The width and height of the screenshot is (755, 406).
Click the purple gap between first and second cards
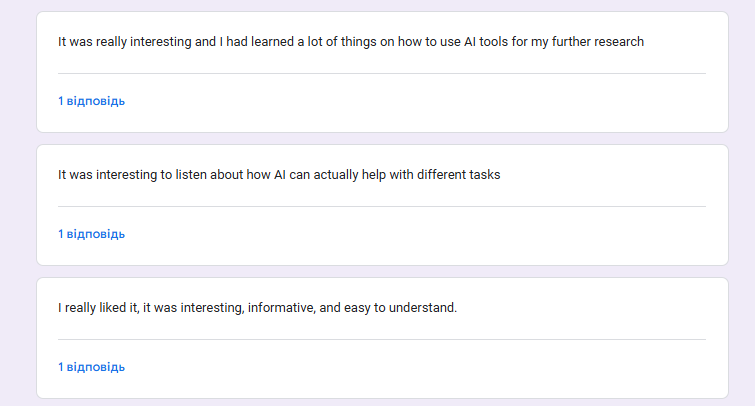(x=381, y=139)
